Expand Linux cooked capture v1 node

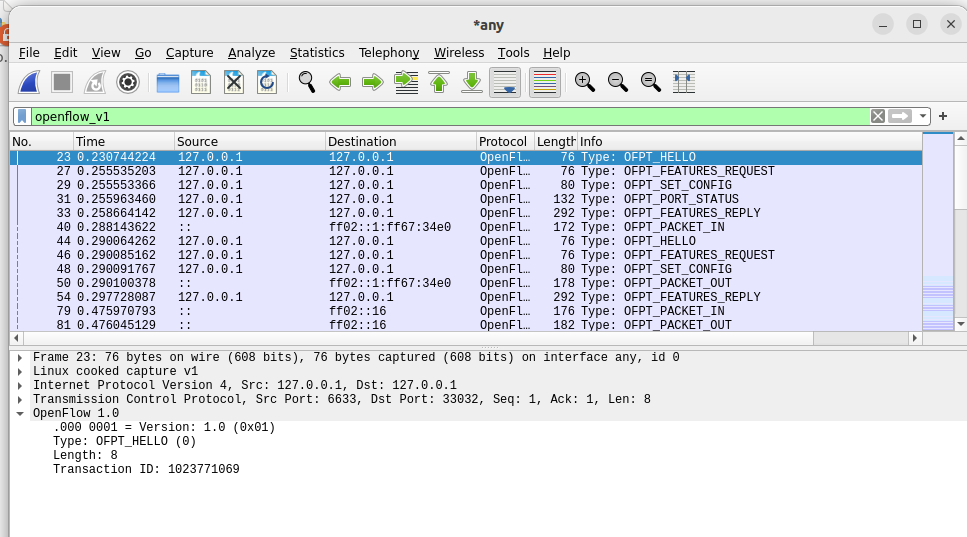20,372
